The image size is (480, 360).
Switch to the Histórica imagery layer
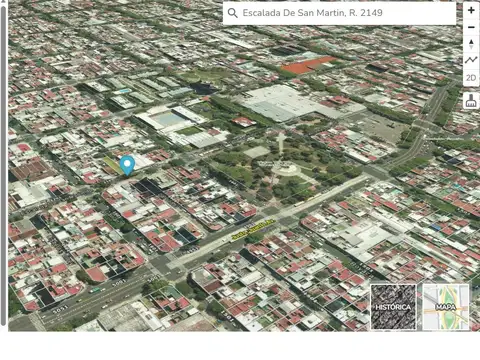tap(393, 307)
